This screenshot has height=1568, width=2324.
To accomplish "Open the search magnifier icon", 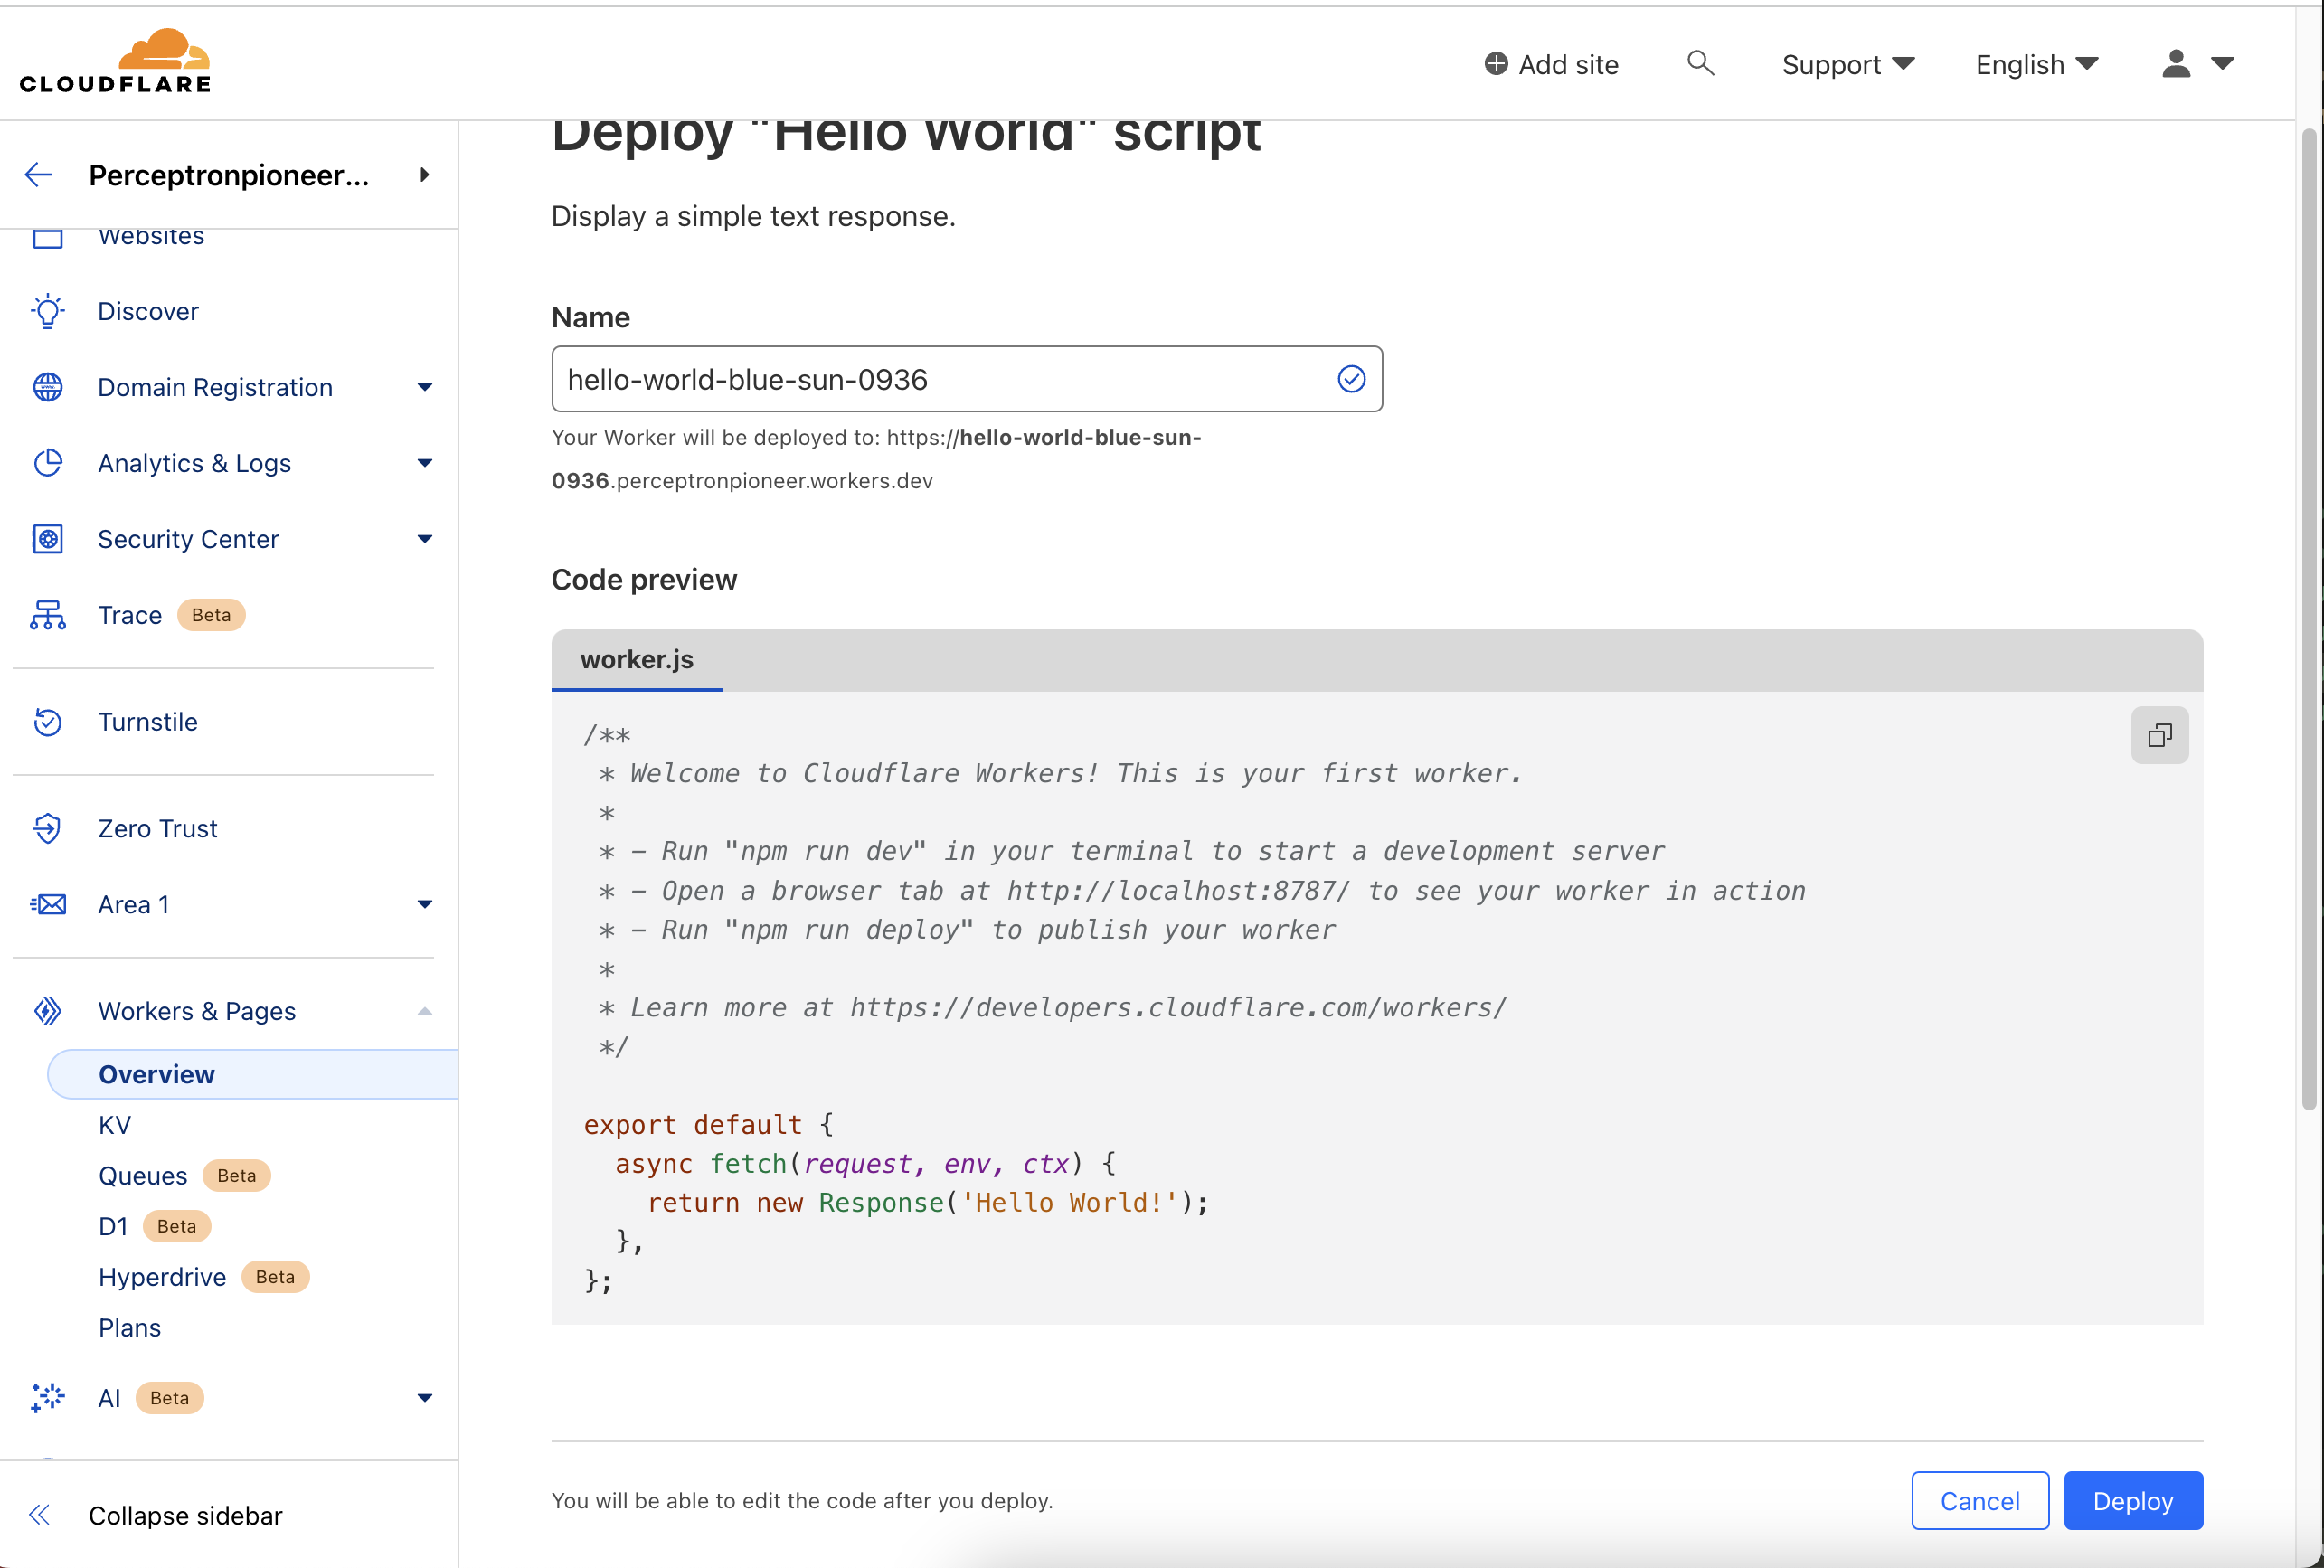I will point(1700,63).
